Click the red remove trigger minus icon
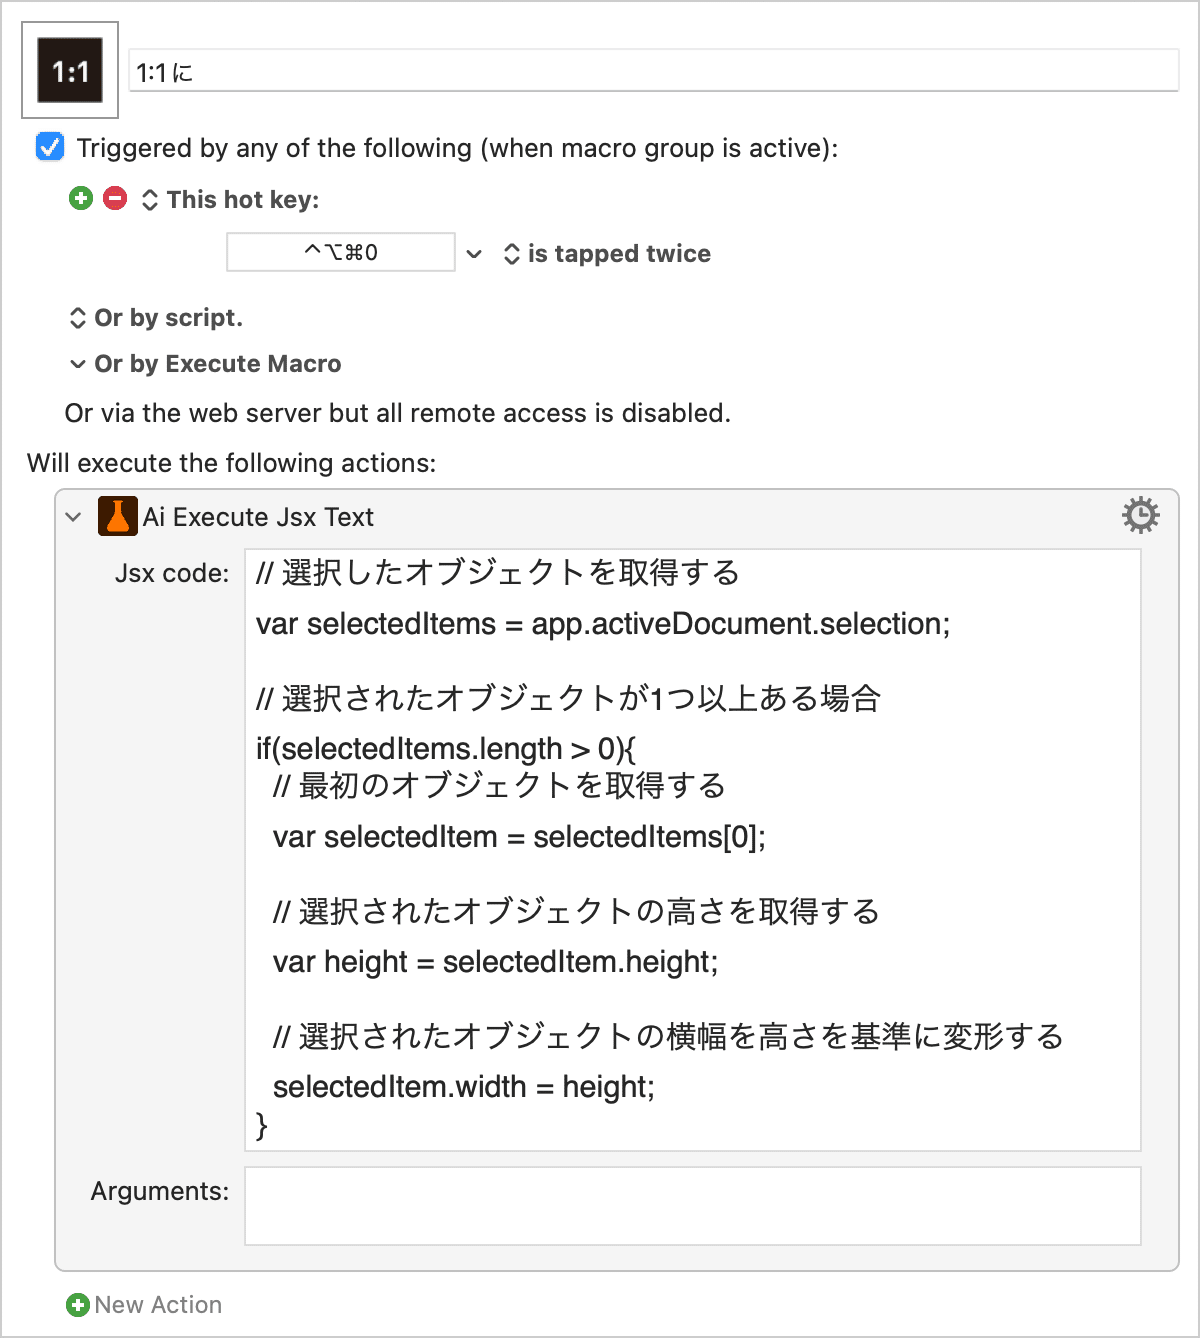Viewport: 1200px width, 1338px height. [116, 199]
